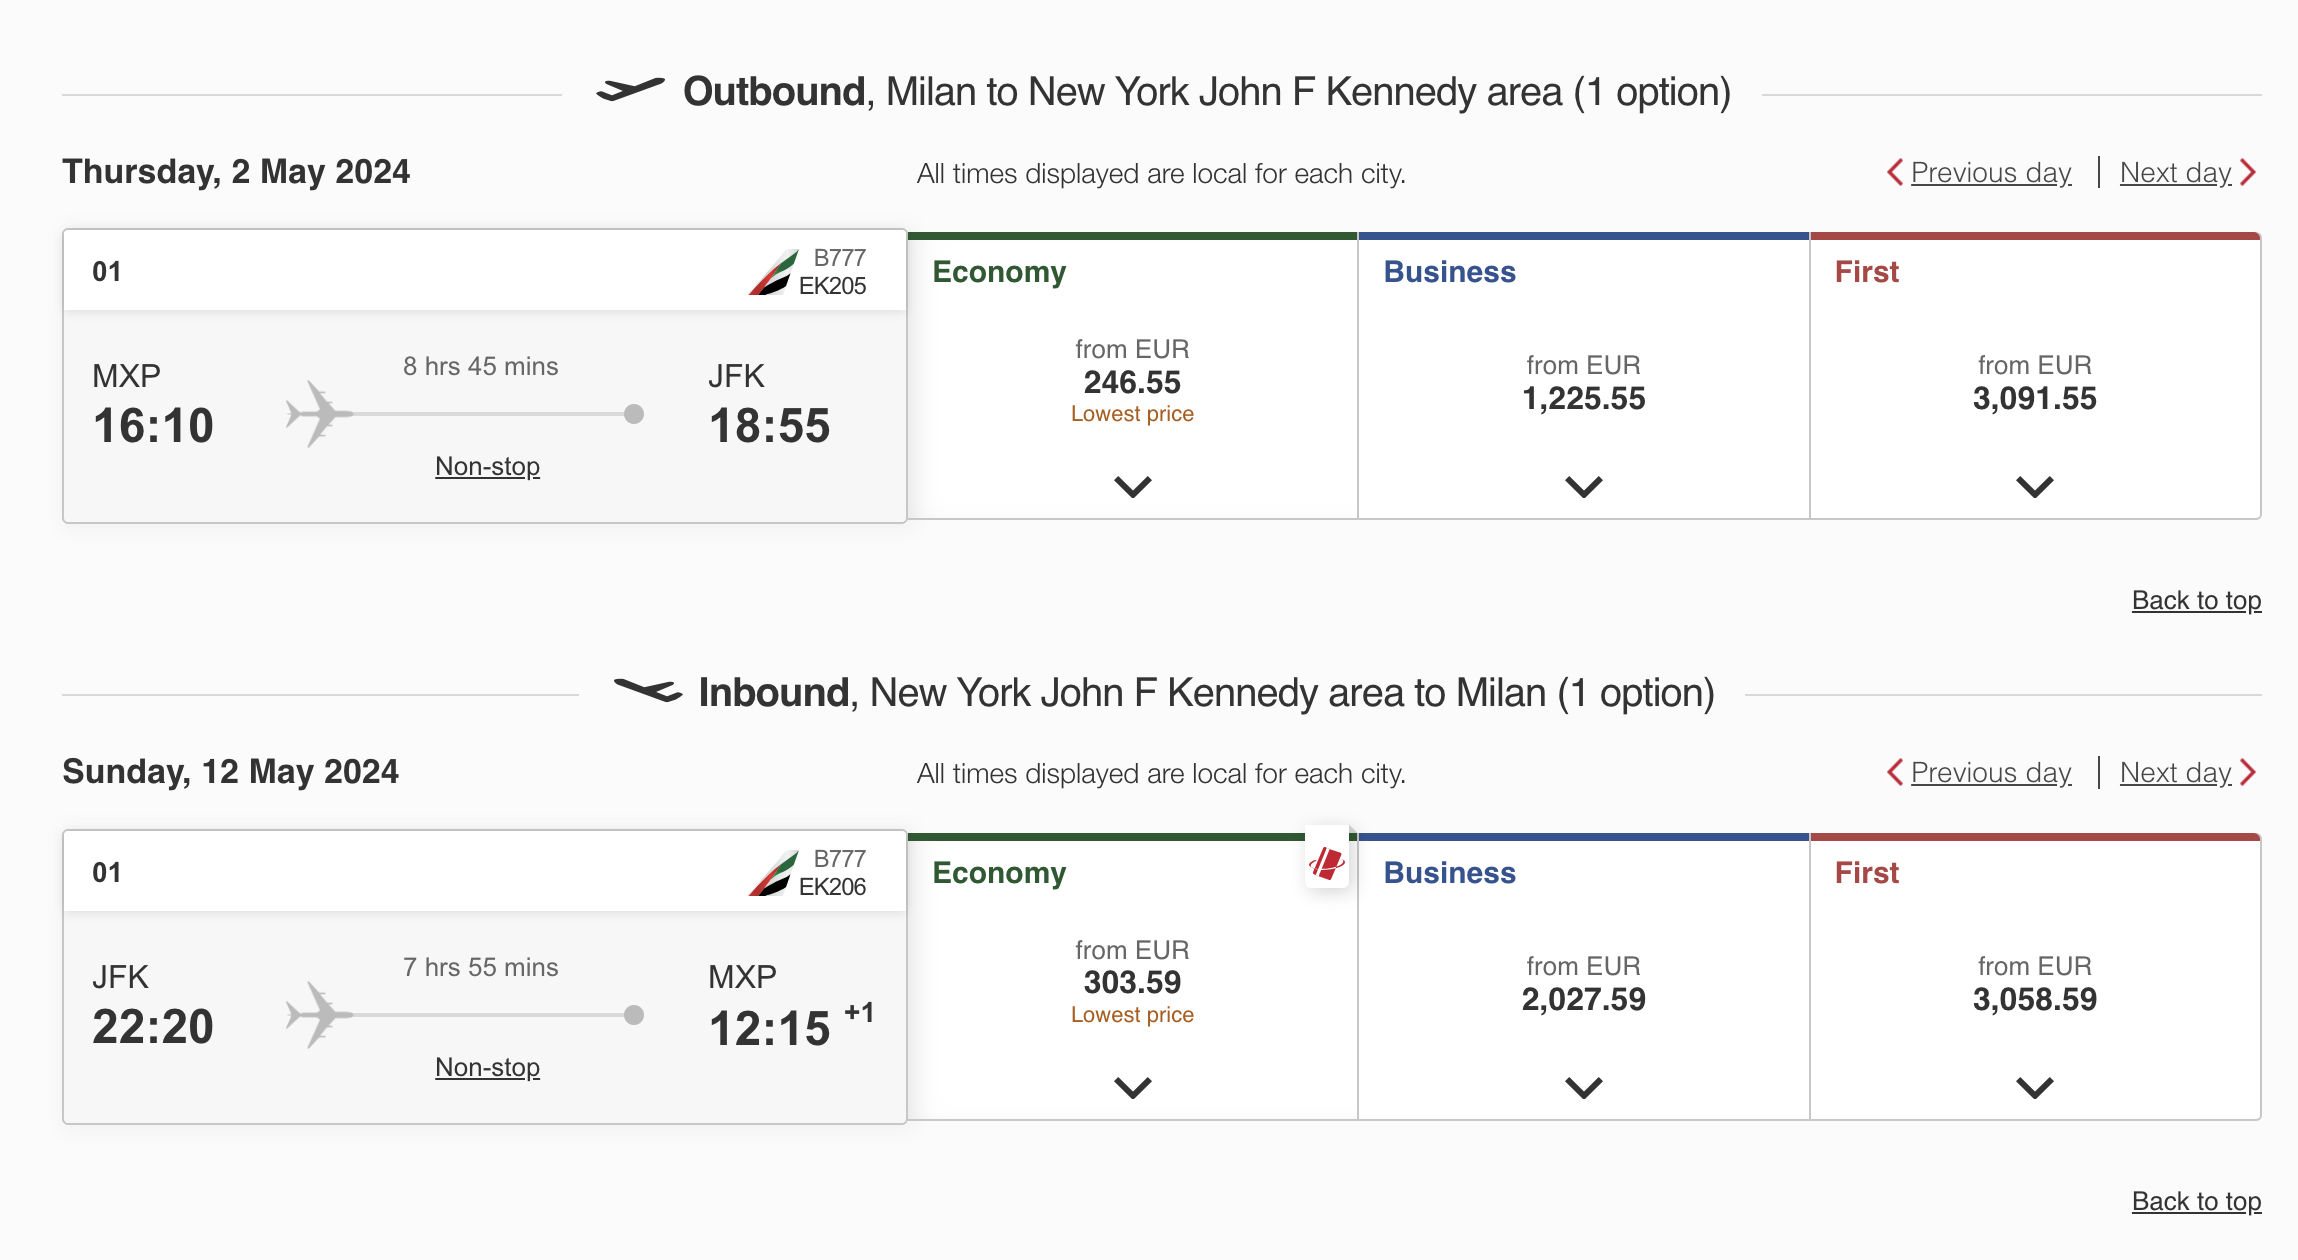
Task: Select the inbound First tab header
Action: [x=1866, y=873]
